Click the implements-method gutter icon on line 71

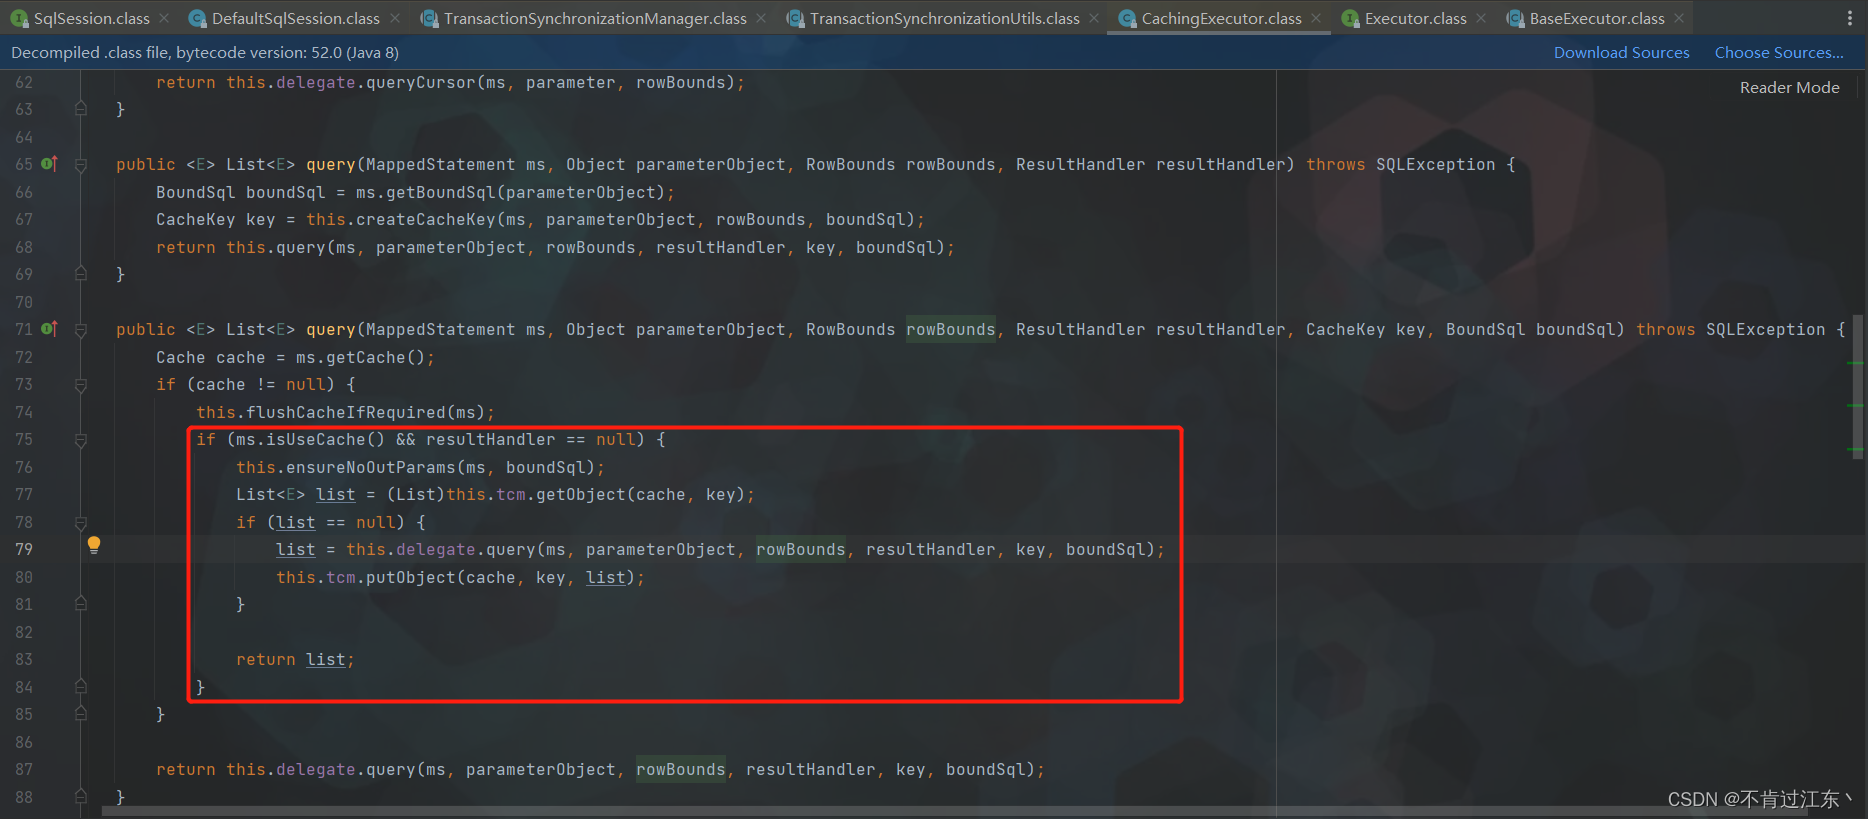click(49, 329)
